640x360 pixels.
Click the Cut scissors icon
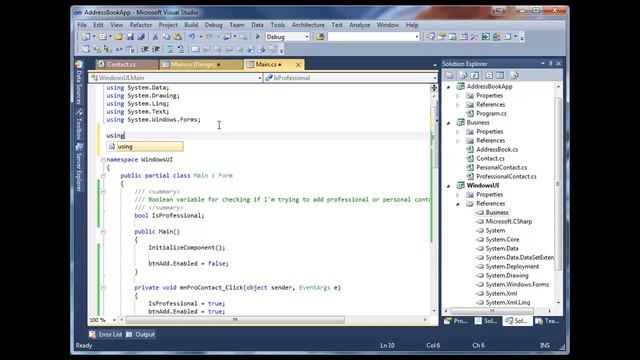[155, 37]
